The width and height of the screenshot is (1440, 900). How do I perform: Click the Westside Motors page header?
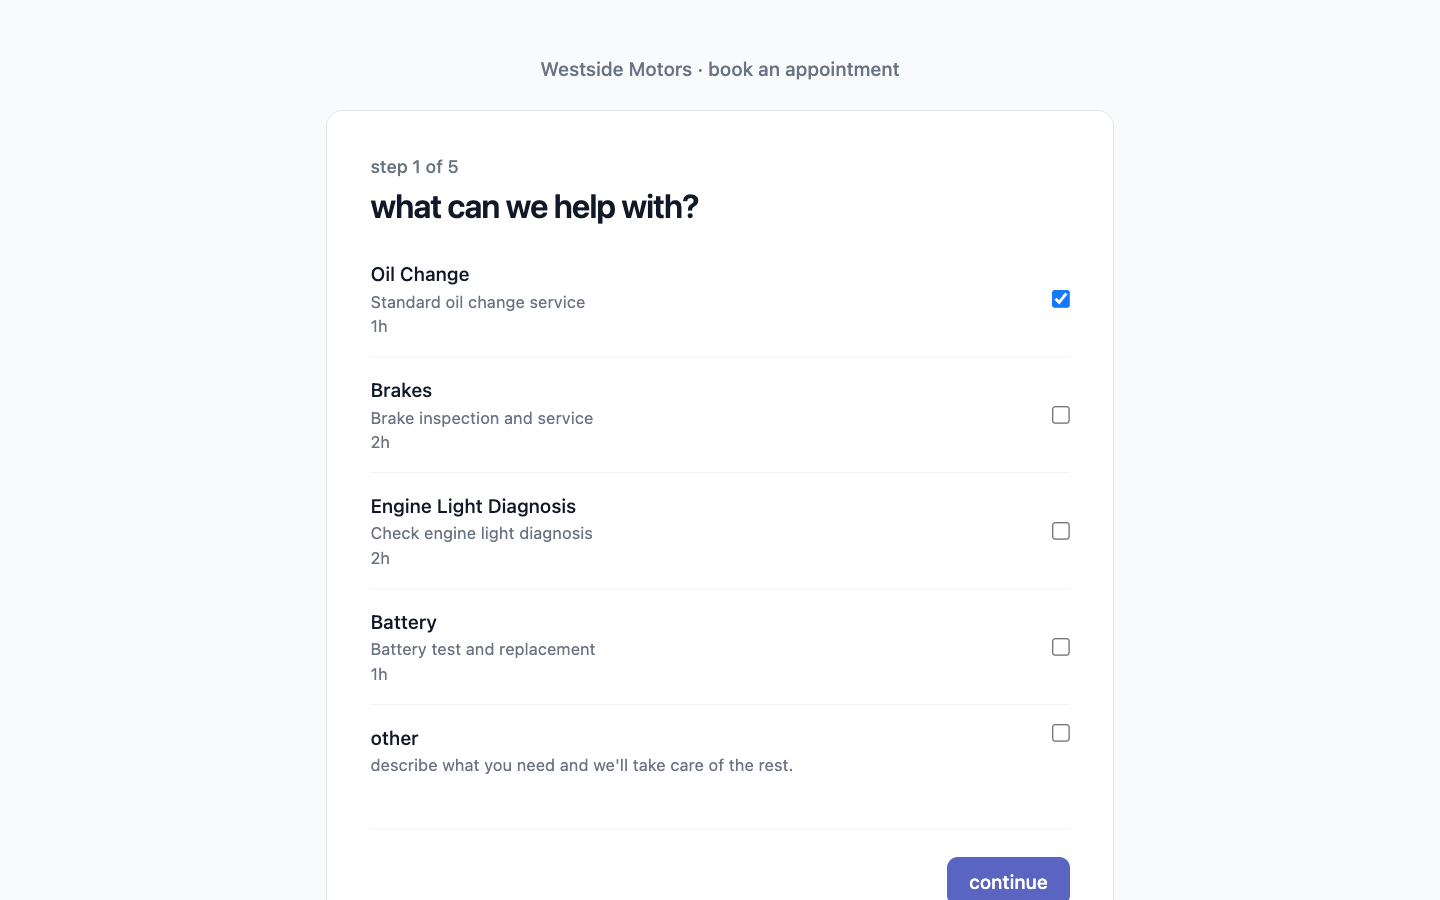(720, 69)
